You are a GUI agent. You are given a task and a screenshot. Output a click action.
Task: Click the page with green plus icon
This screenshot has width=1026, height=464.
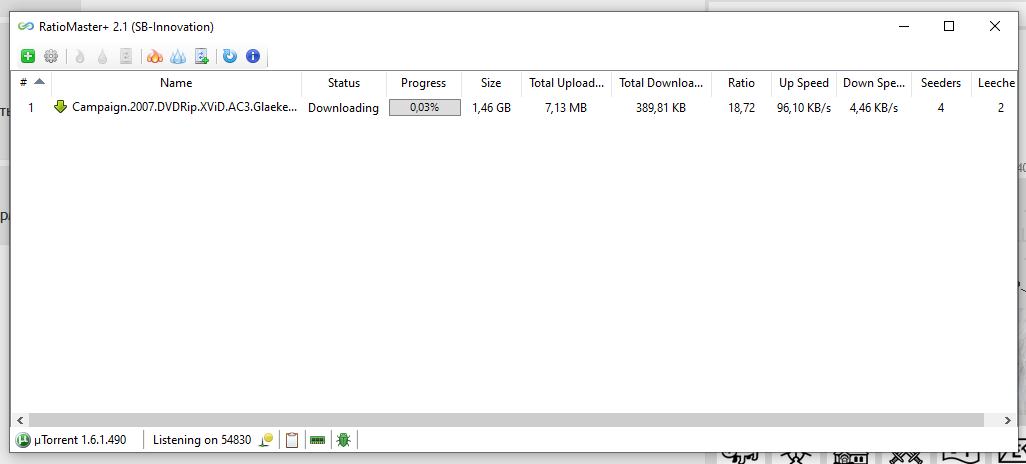(202, 56)
